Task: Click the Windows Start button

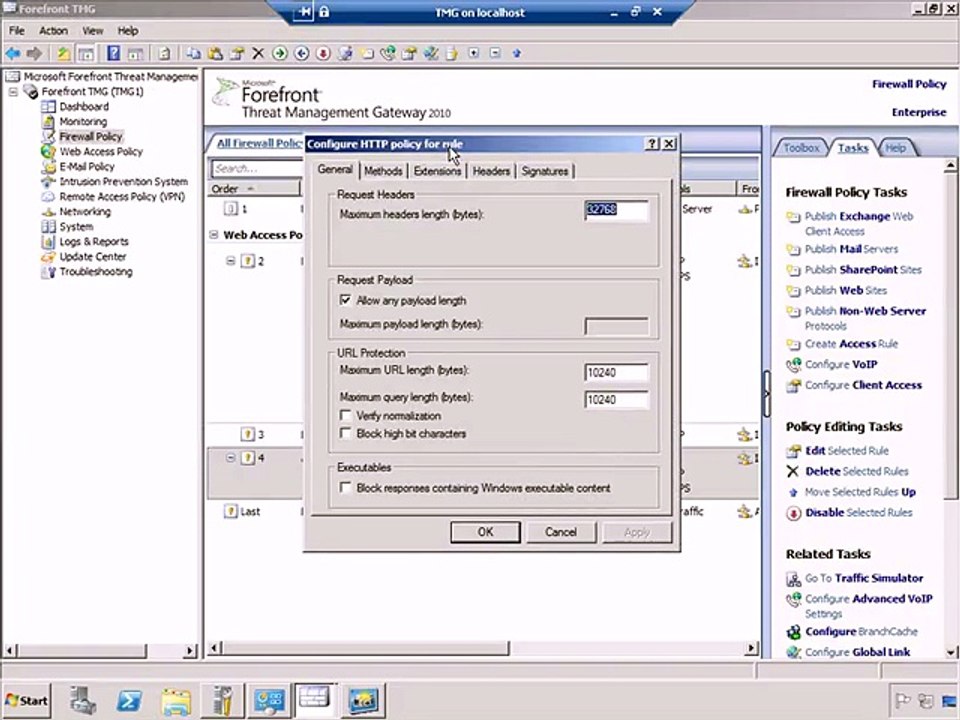Action: click(x=26, y=700)
